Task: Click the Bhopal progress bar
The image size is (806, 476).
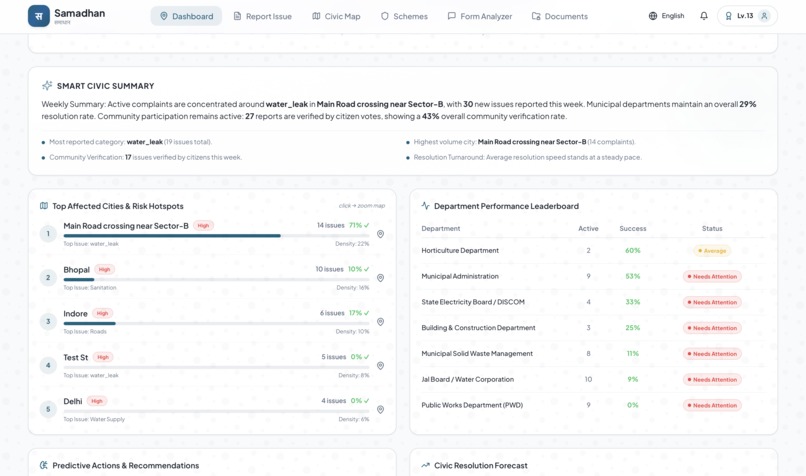Action: pyautogui.click(x=216, y=280)
